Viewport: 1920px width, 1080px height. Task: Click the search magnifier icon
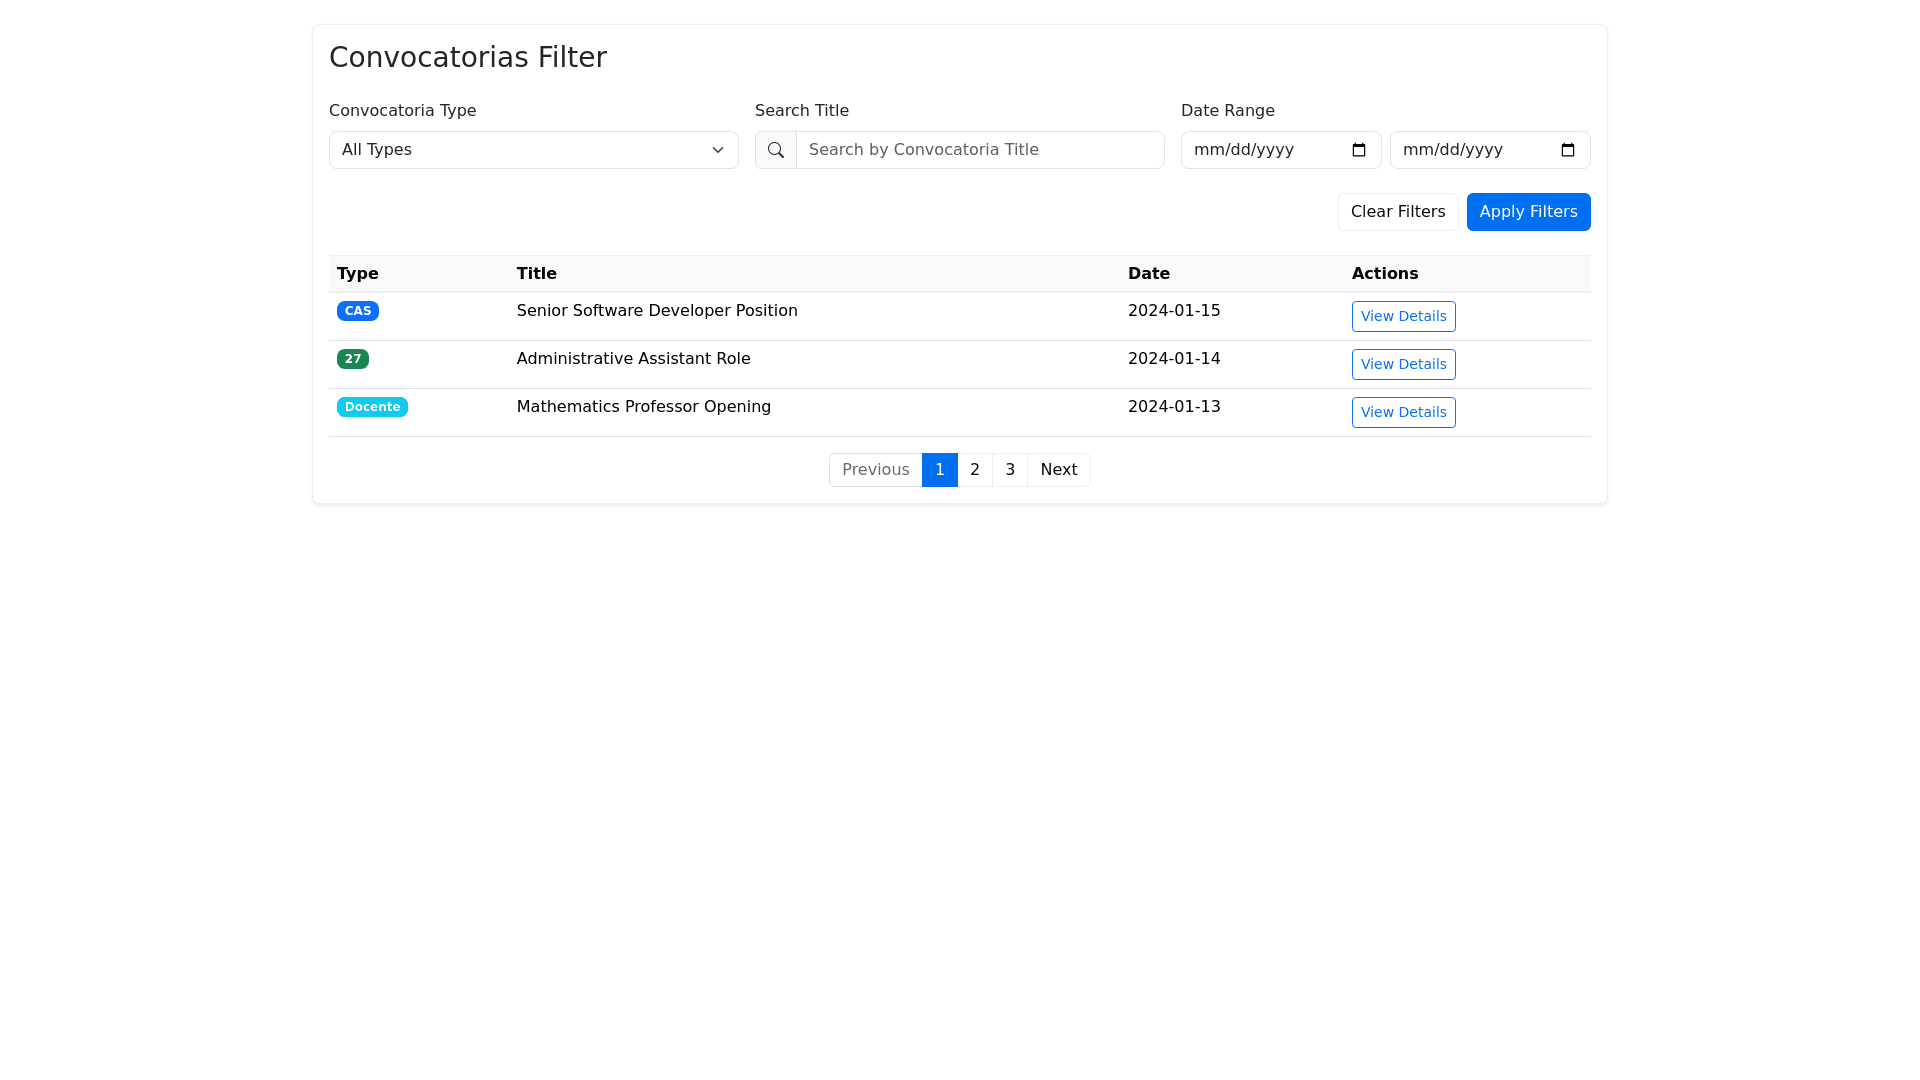[x=775, y=150]
